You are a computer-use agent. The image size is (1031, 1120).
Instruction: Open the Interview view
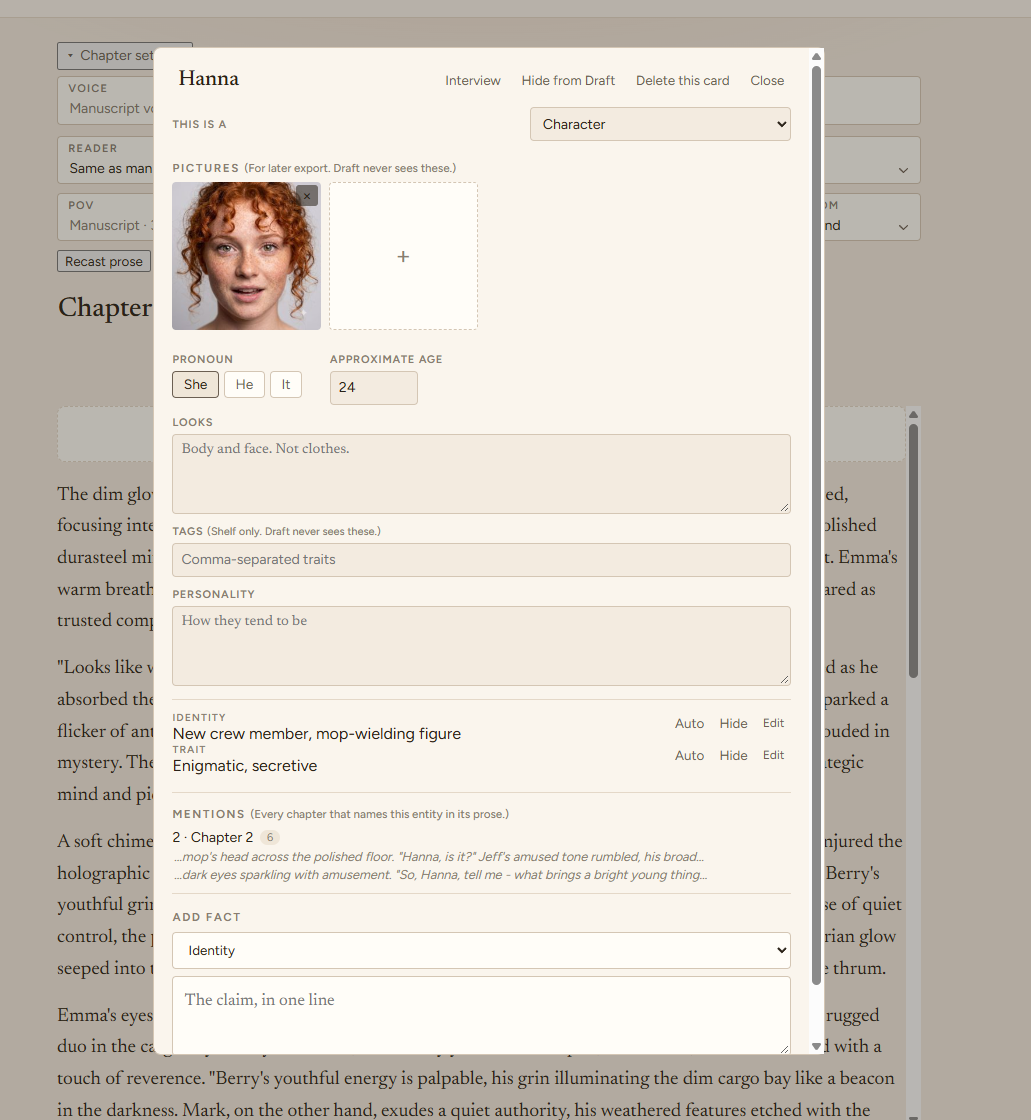[x=473, y=81]
